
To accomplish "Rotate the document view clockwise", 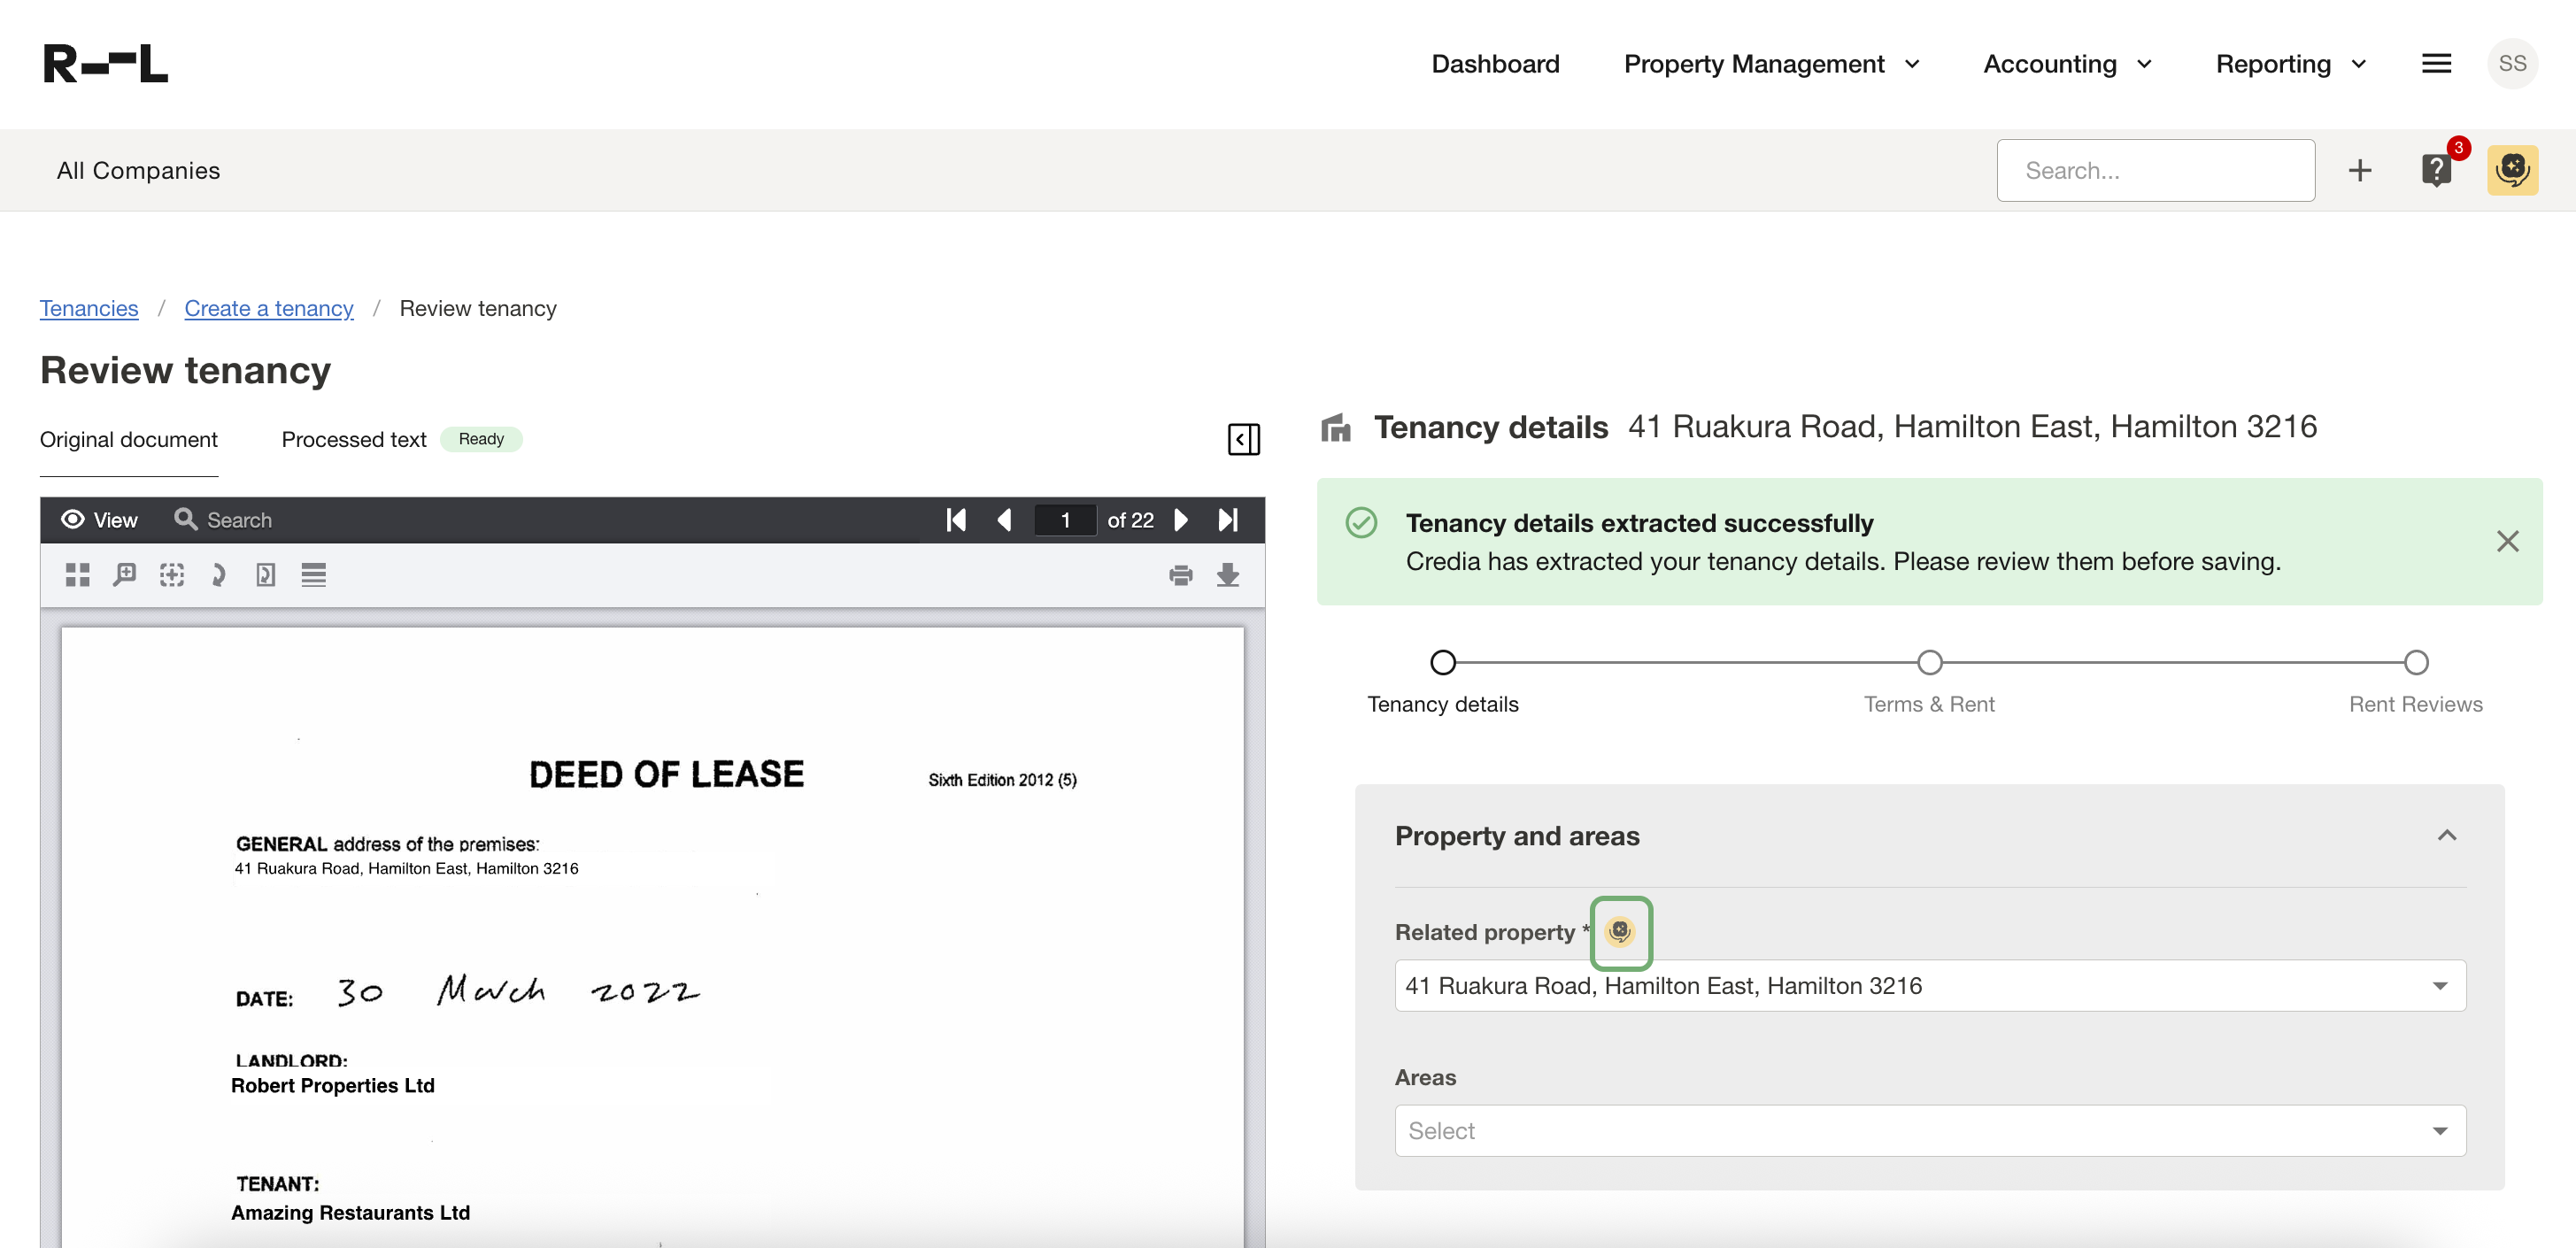I will pos(219,575).
